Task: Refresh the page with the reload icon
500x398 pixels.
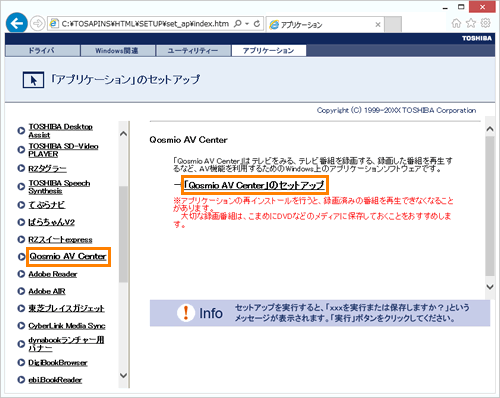Action: click(257, 24)
